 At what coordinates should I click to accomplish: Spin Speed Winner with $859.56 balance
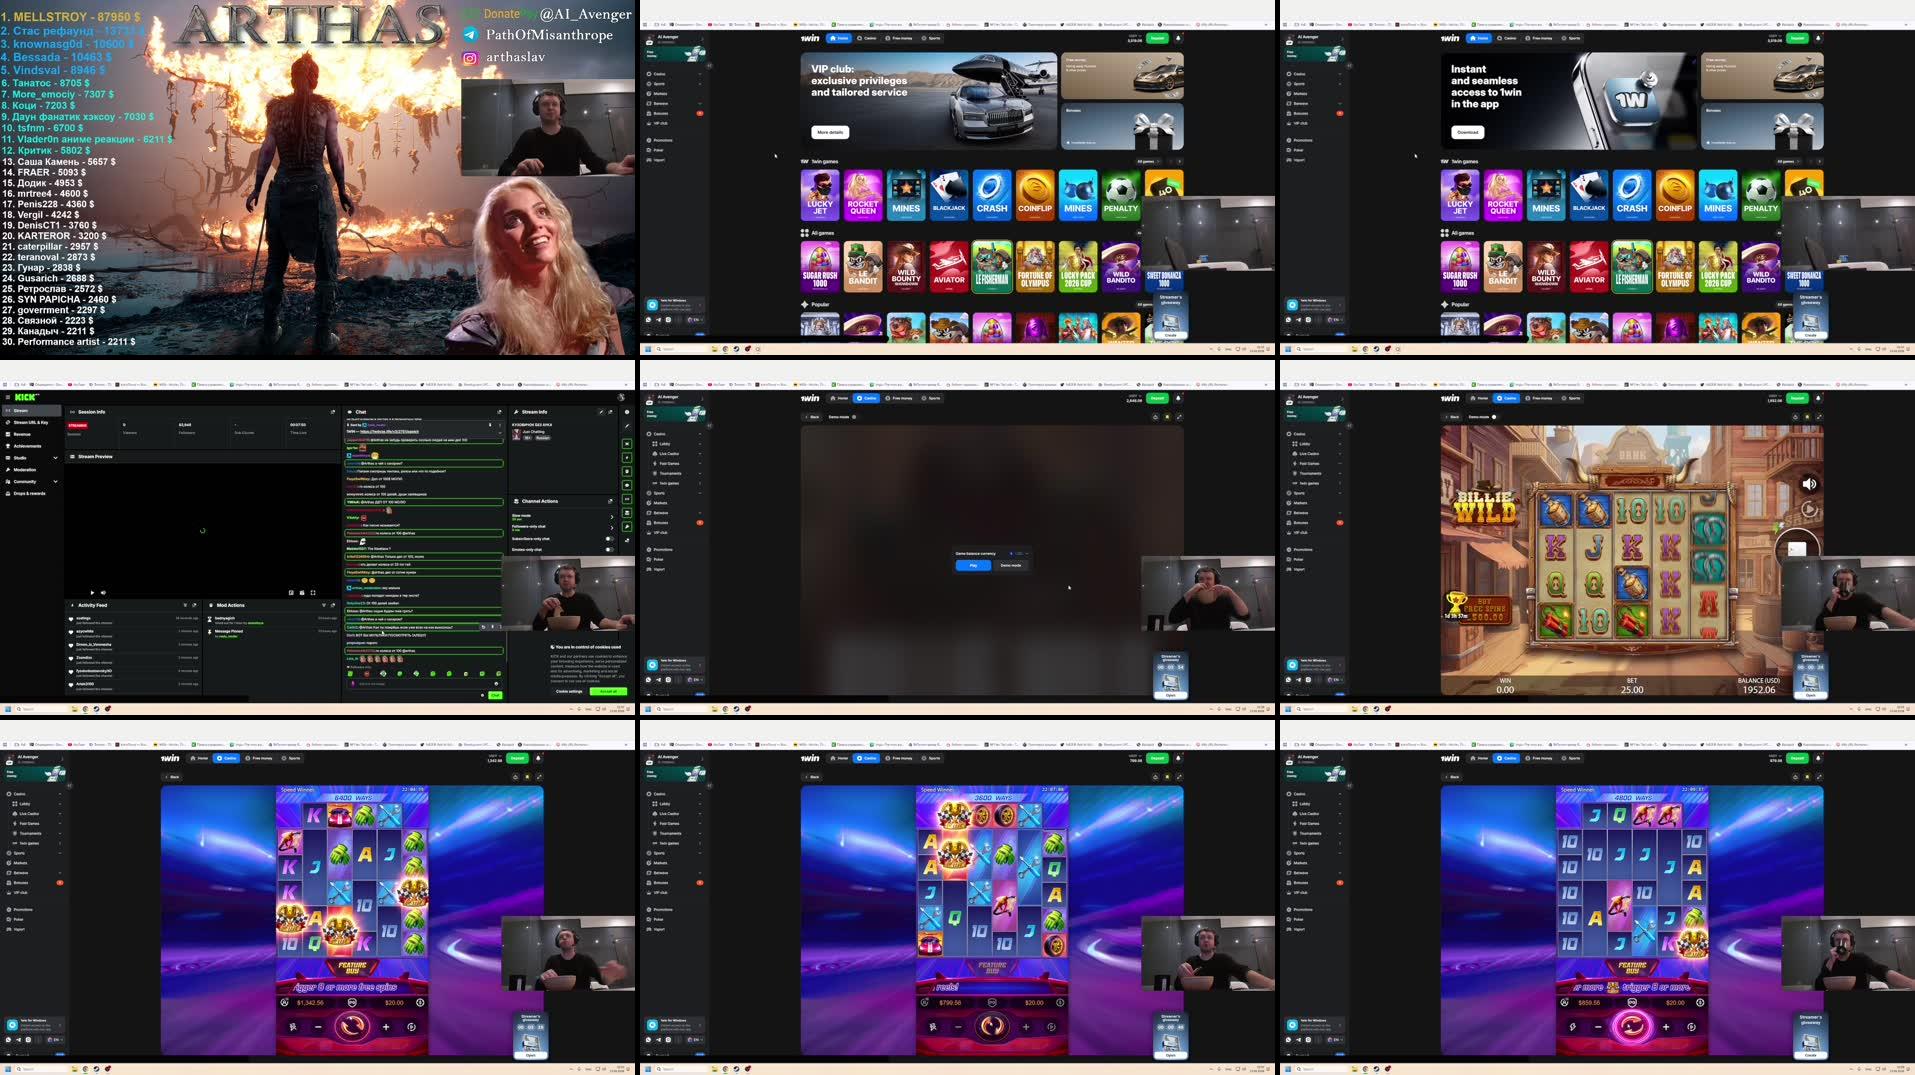1632,1027
